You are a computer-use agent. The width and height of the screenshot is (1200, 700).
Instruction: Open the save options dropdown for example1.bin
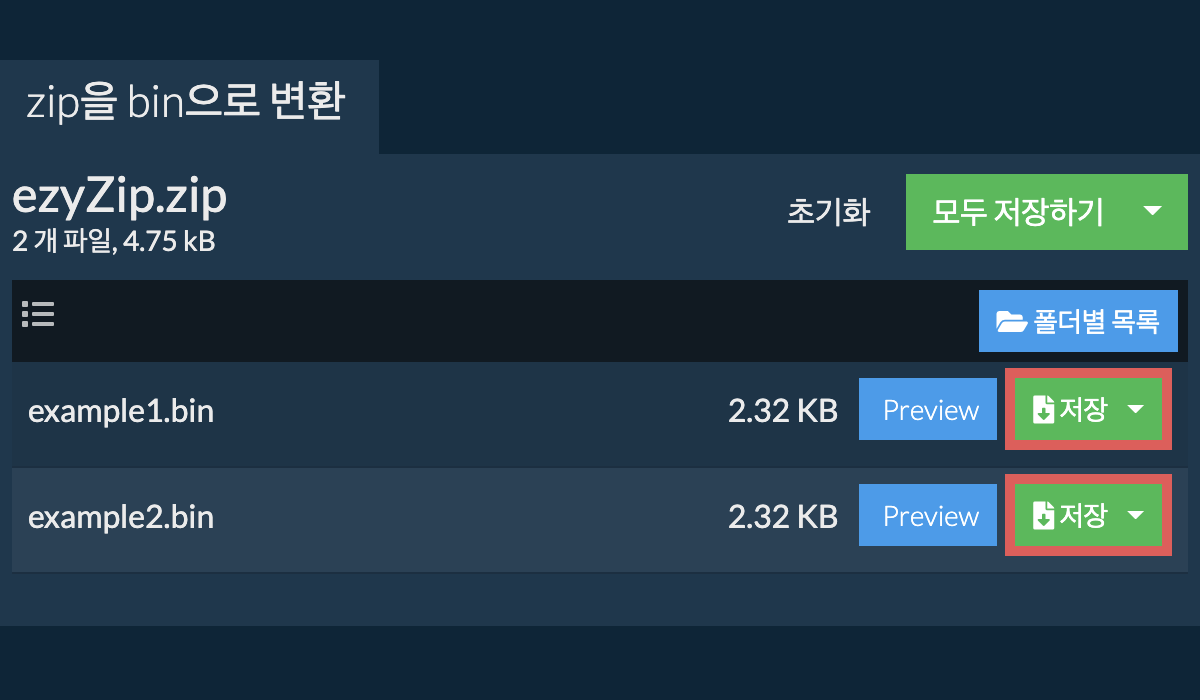[x=1137, y=409]
